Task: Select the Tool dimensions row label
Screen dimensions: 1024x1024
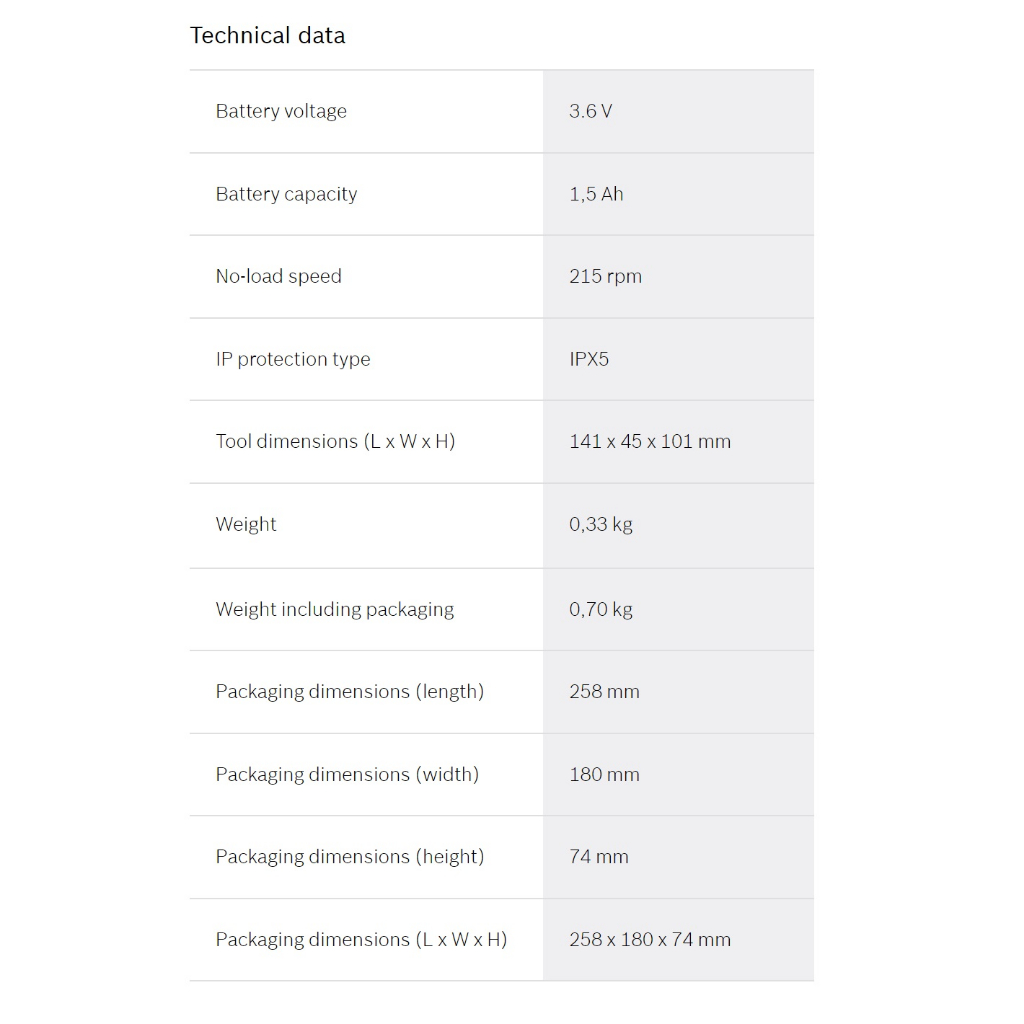Action: pyautogui.click(x=335, y=441)
